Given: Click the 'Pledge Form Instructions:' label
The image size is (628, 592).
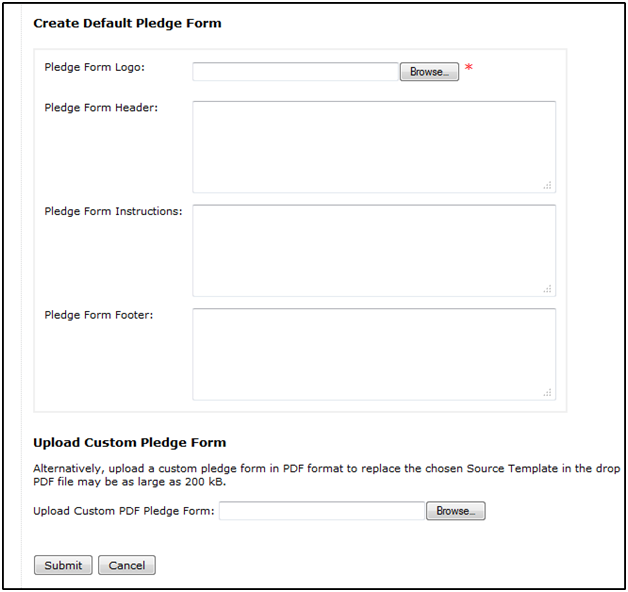Looking at the screenshot, I should tap(113, 211).
